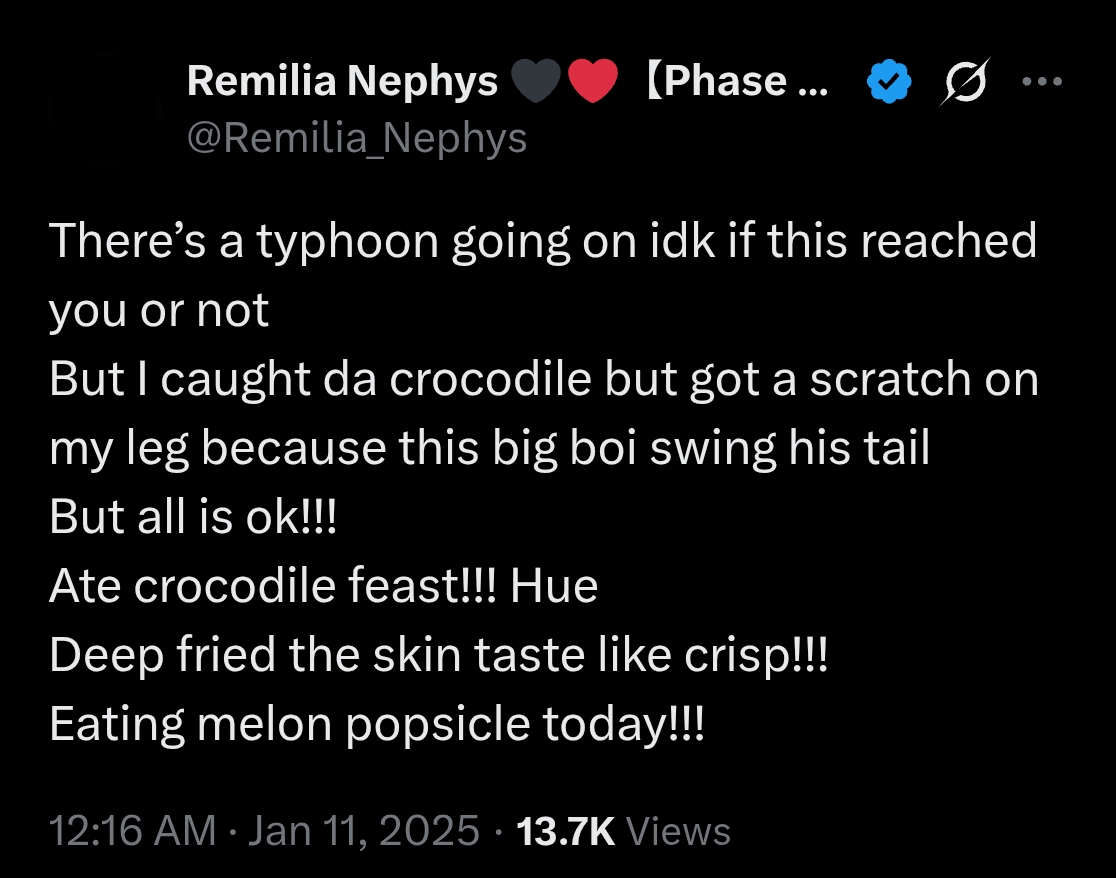Click the "caught da crocodile" line

543,380
